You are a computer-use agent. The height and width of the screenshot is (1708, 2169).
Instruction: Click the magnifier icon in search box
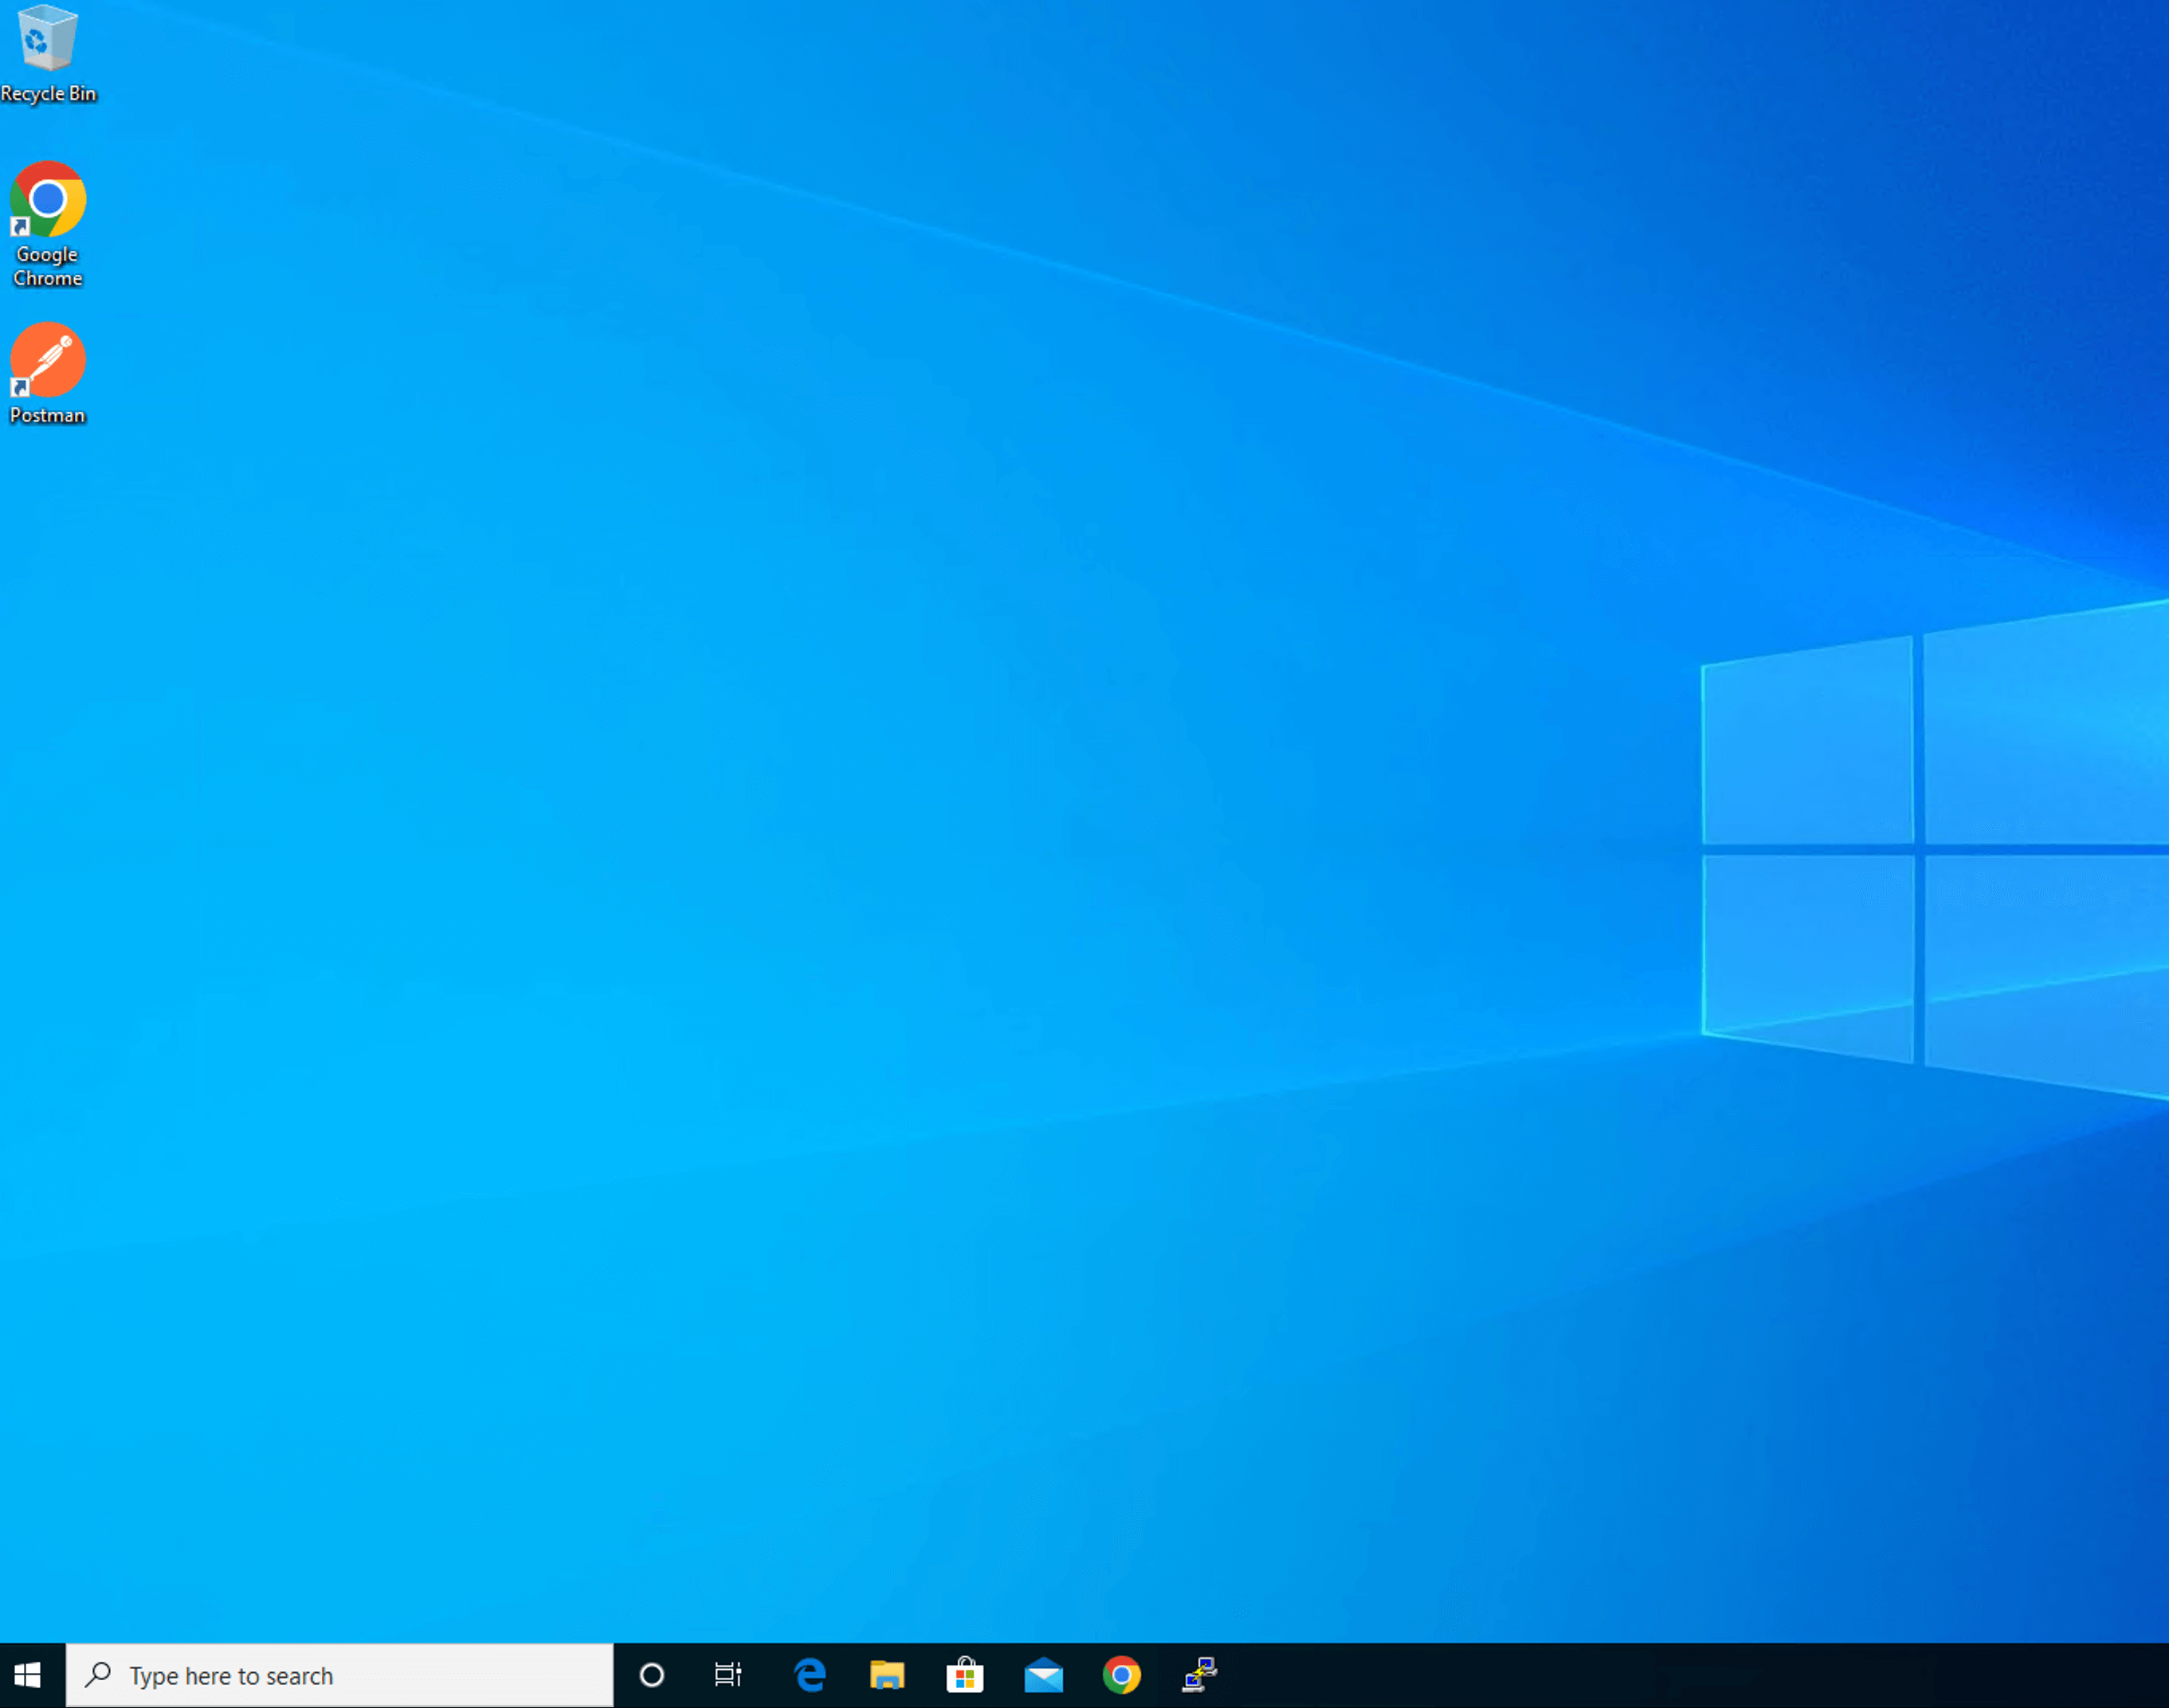pos(98,1674)
